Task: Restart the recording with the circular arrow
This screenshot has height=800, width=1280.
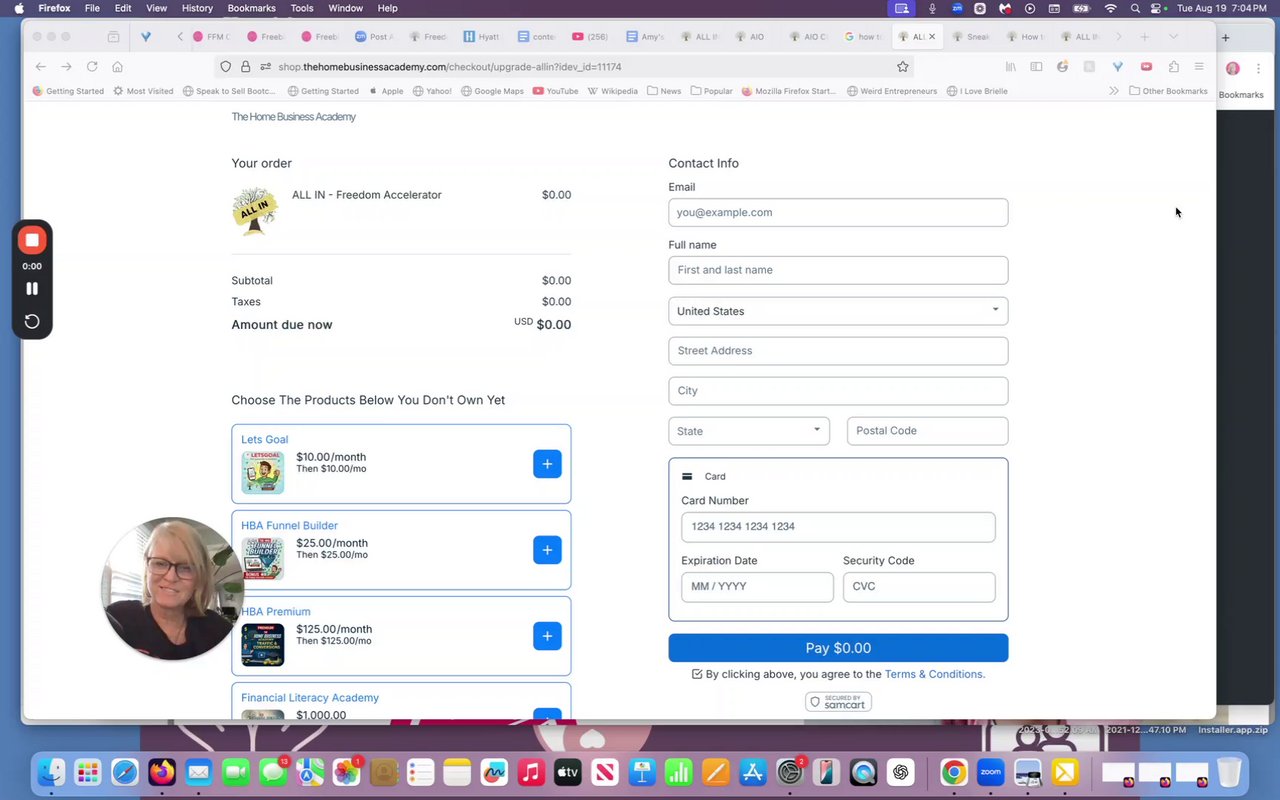Action: click(x=32, y=321)
